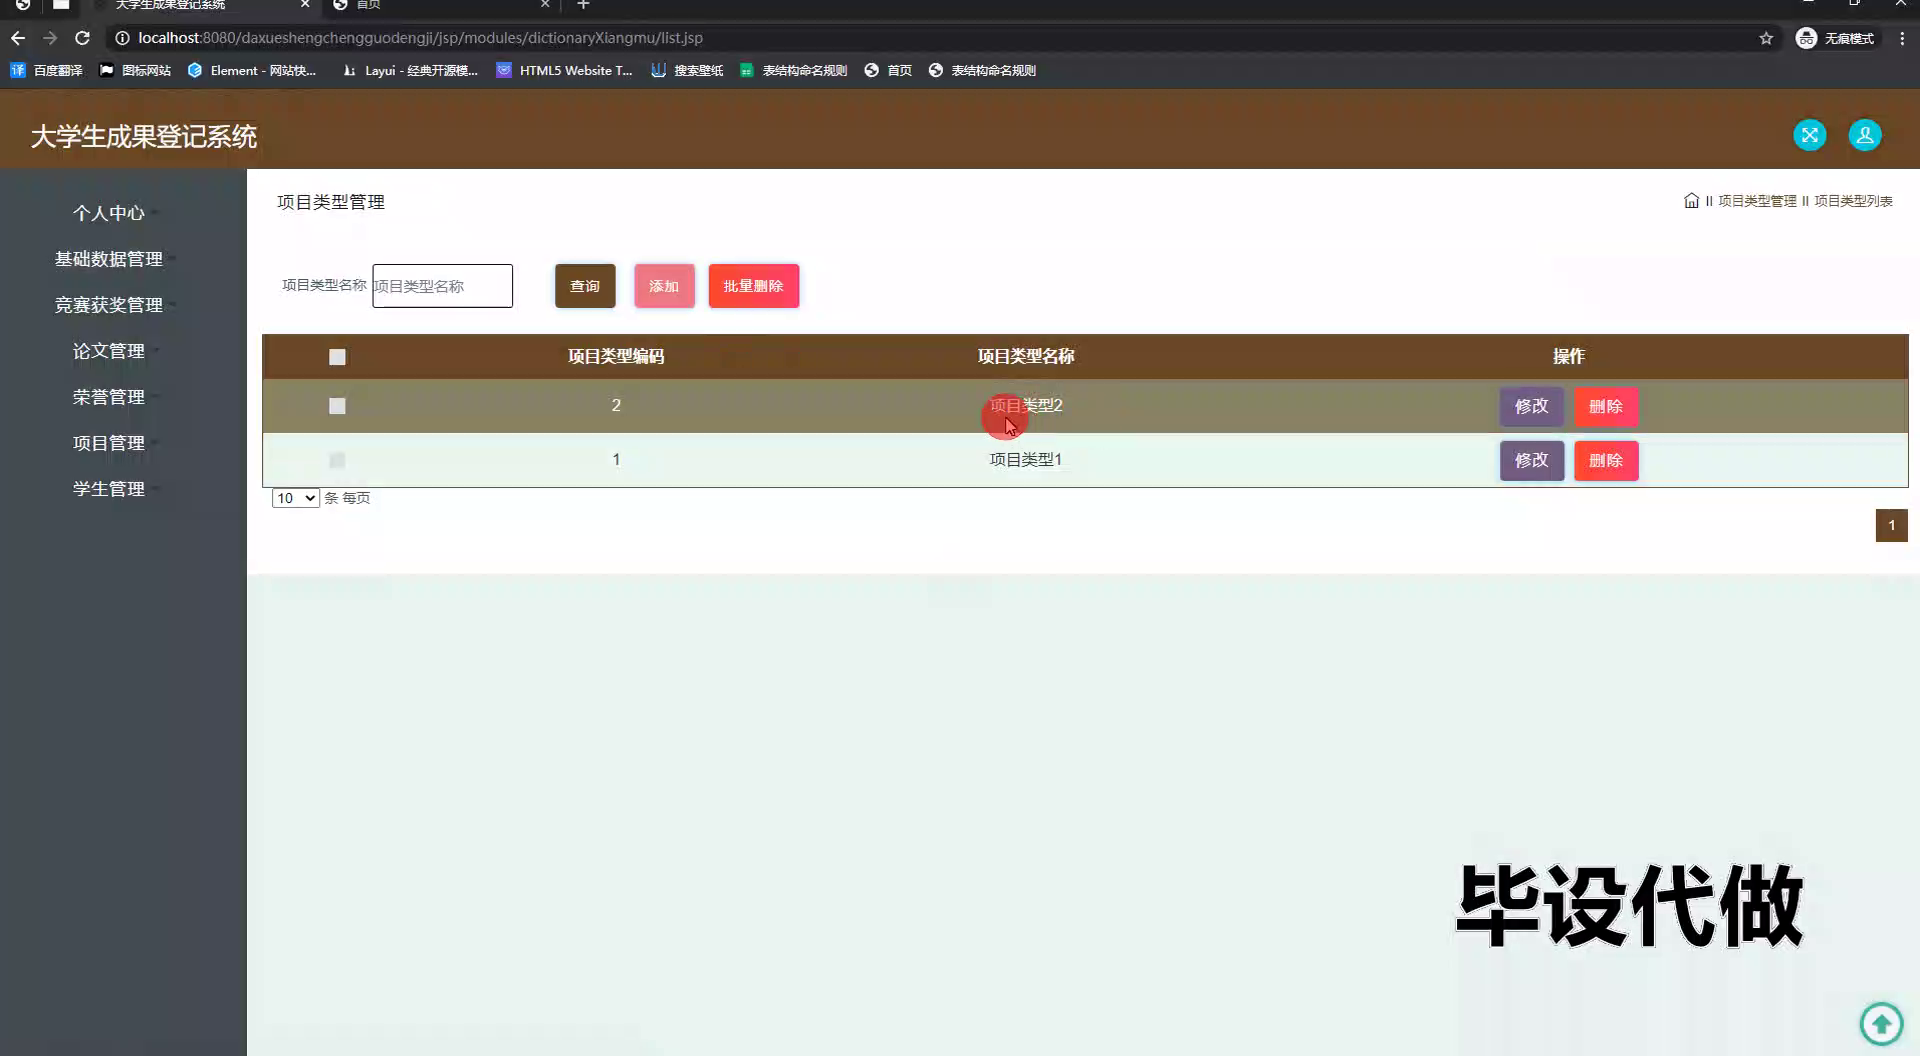This screenshot has height=1056, width=1920.
Task: Check the checkbox for row 项目类型1
Action: (x=337, y=460)
